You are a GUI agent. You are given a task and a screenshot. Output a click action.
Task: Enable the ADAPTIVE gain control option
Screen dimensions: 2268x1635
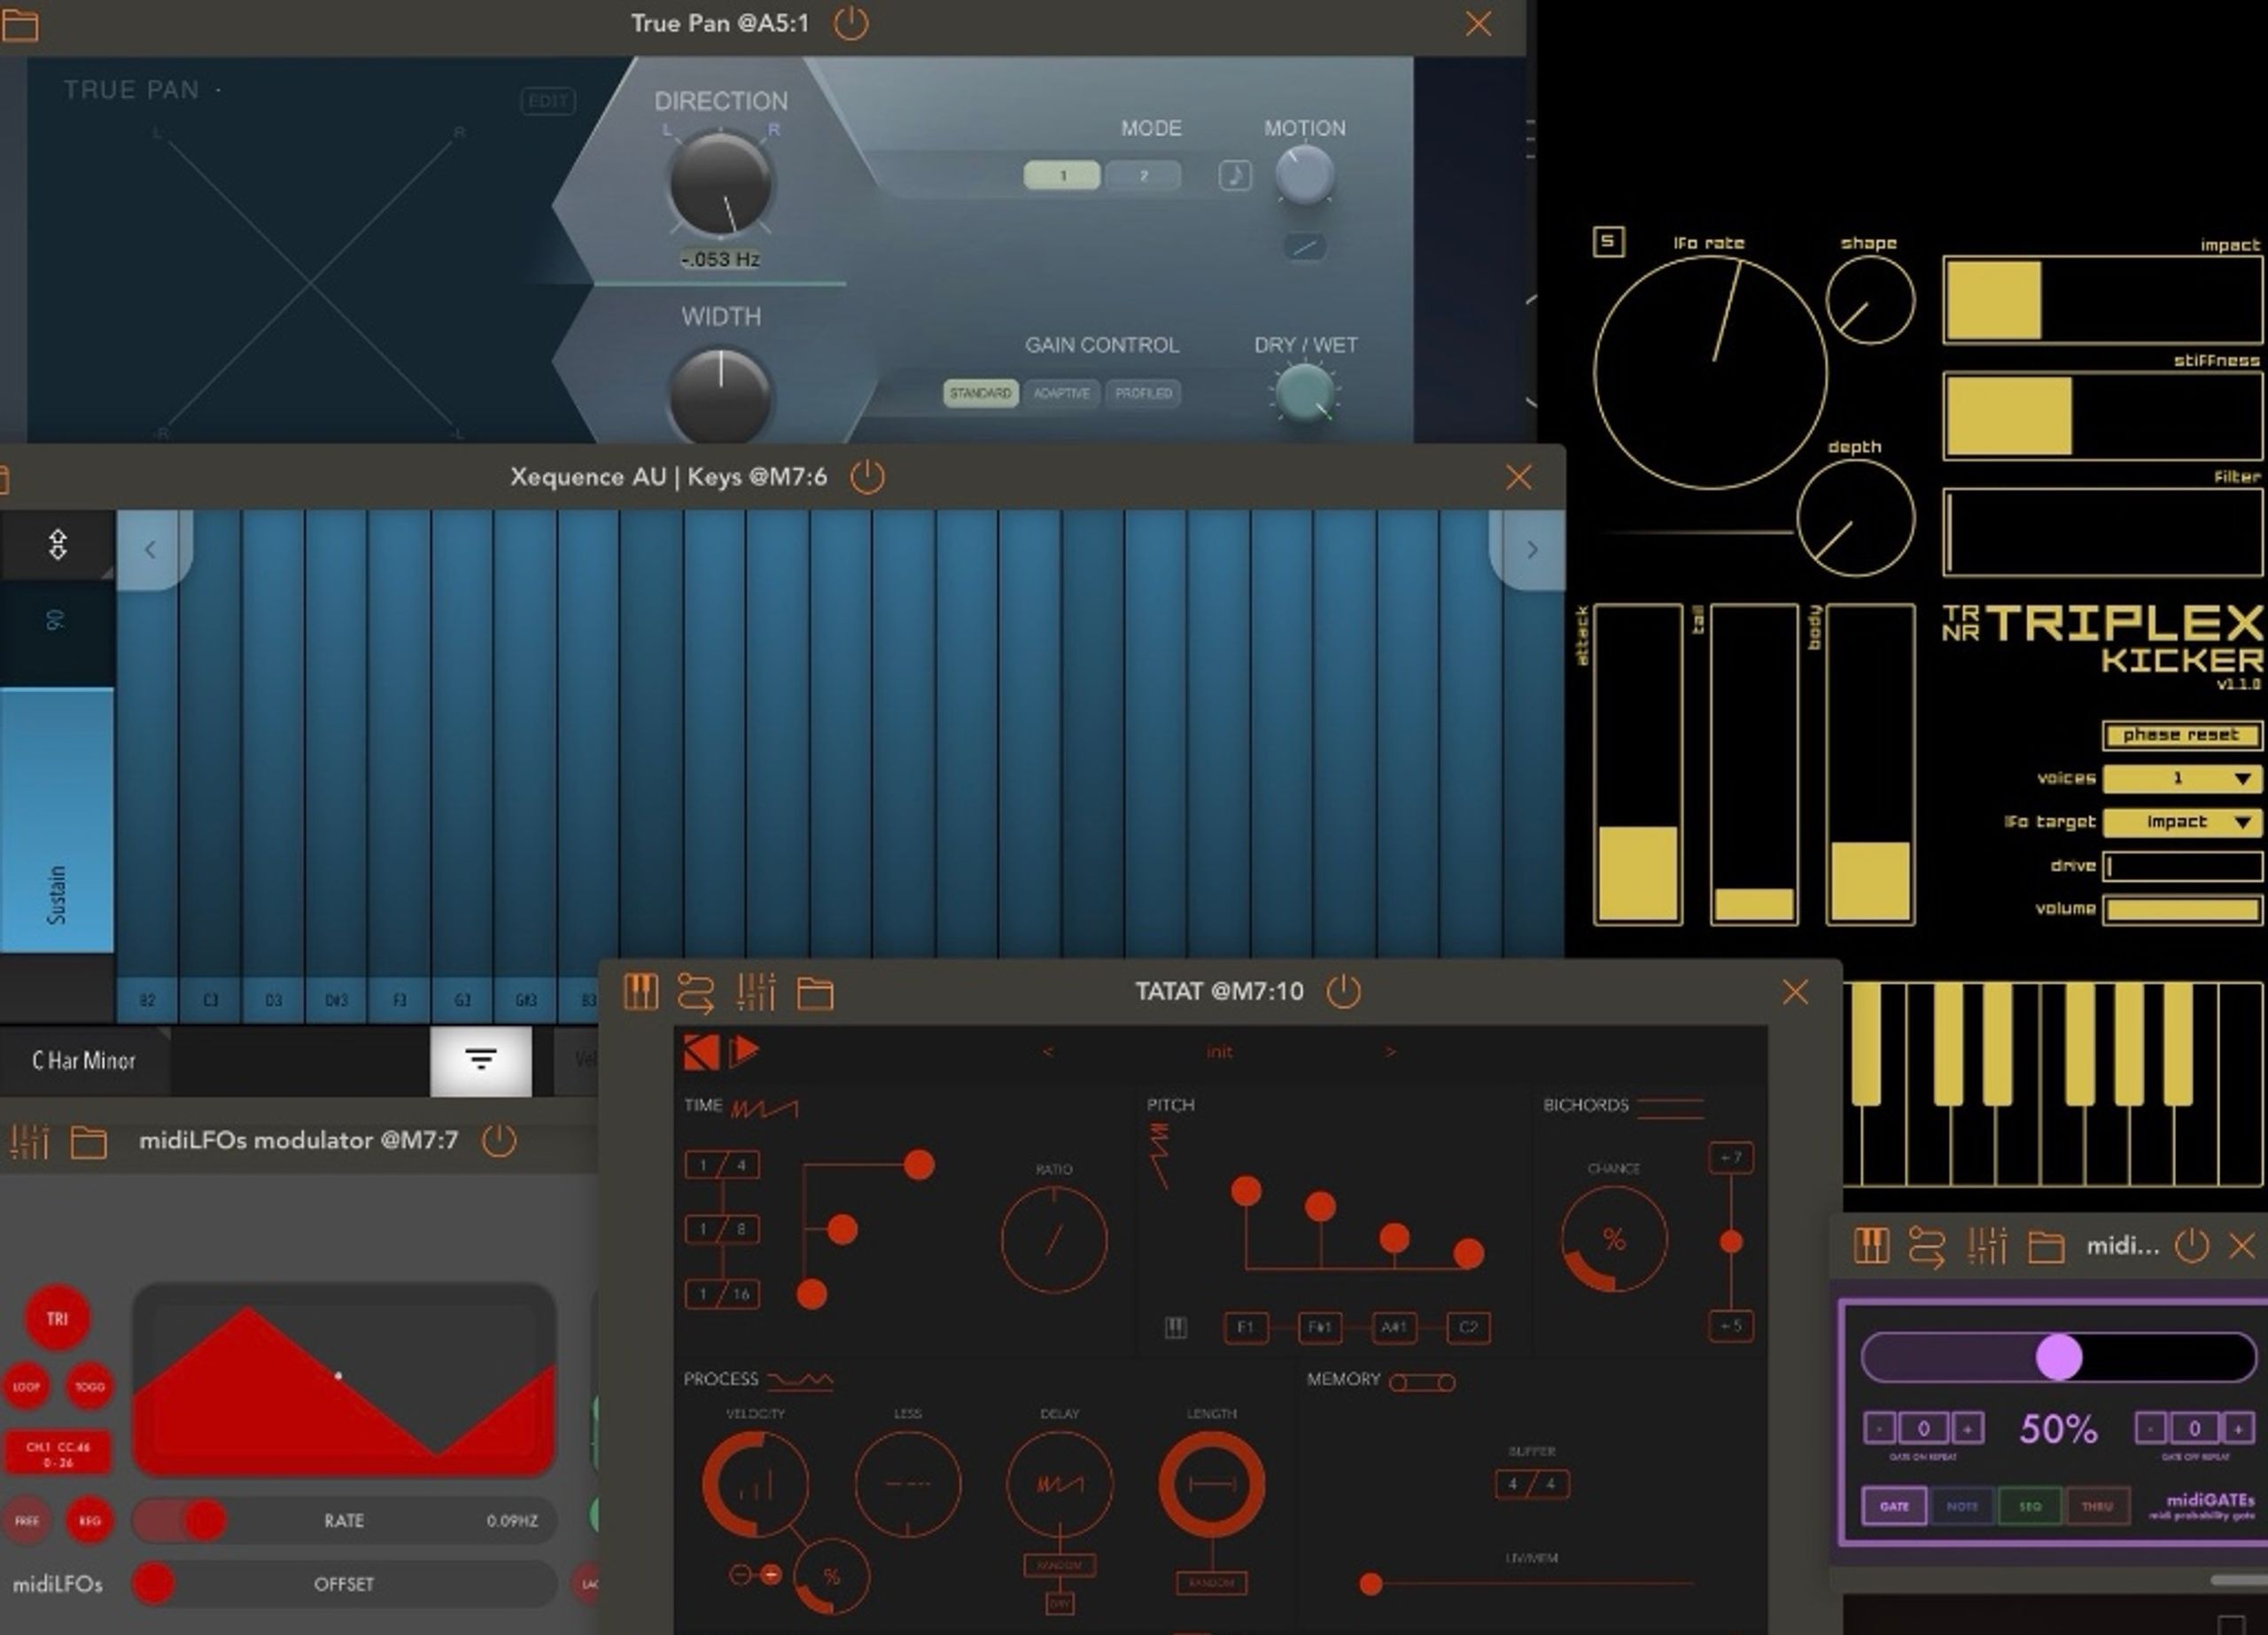(1061, 393)
